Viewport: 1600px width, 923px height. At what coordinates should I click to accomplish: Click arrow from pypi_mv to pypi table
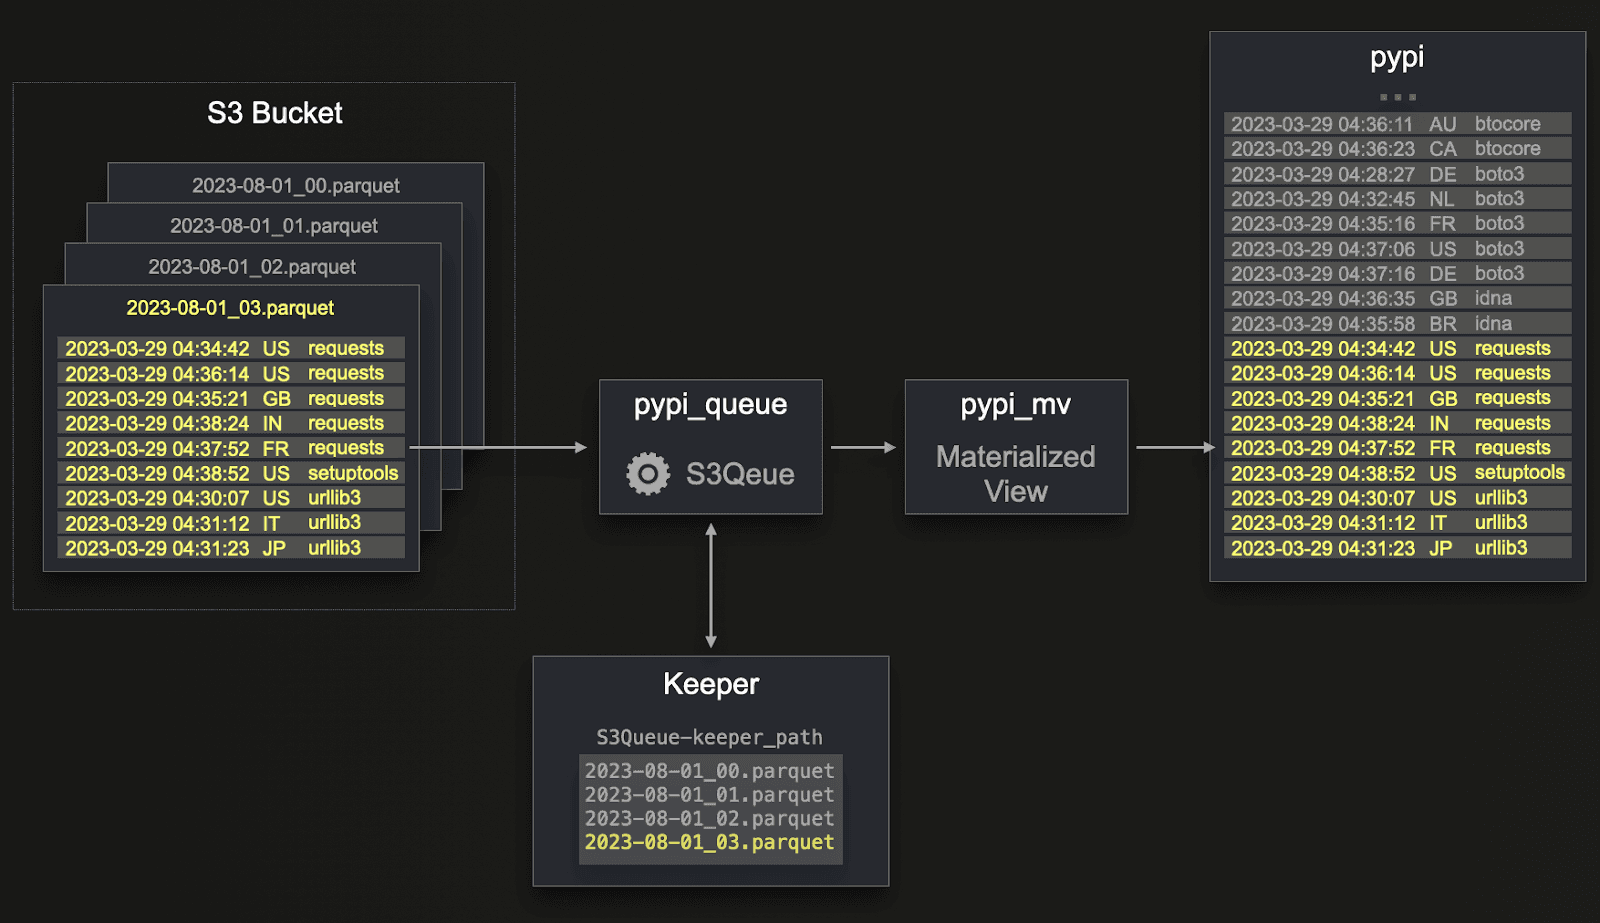point(1175,447)
